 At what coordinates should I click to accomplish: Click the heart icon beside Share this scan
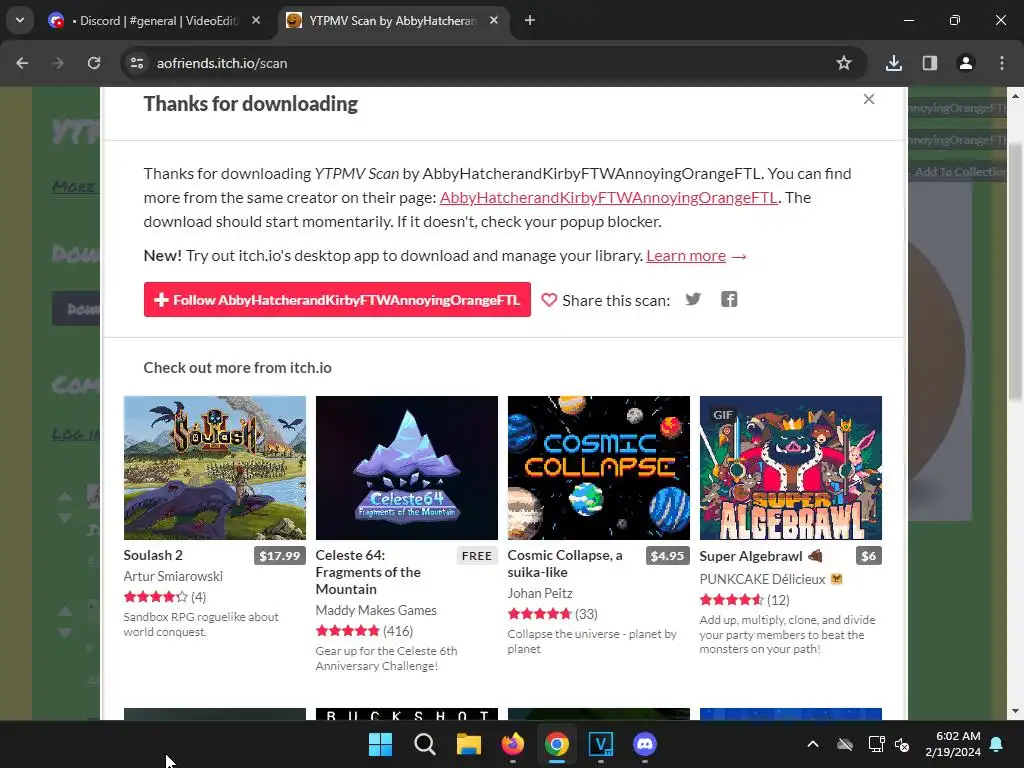pos(549,300)
